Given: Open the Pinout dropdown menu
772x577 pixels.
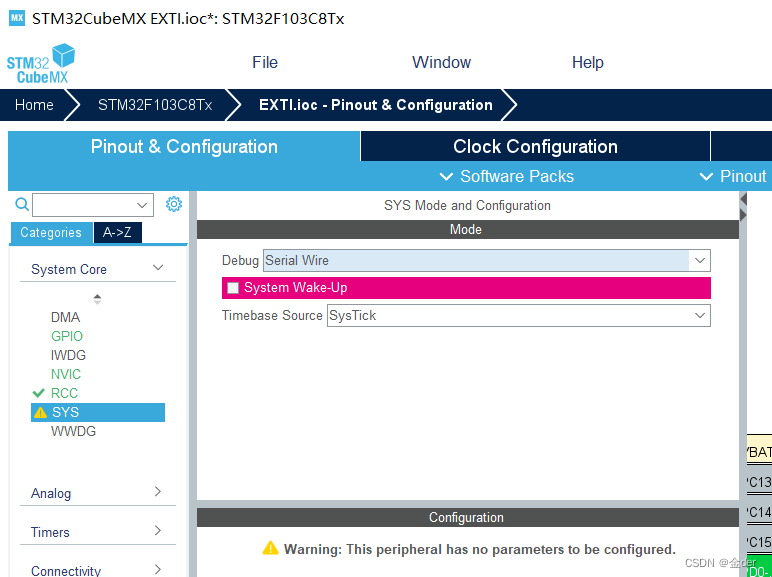Looking at the screenshot, I should pos(734,176).
